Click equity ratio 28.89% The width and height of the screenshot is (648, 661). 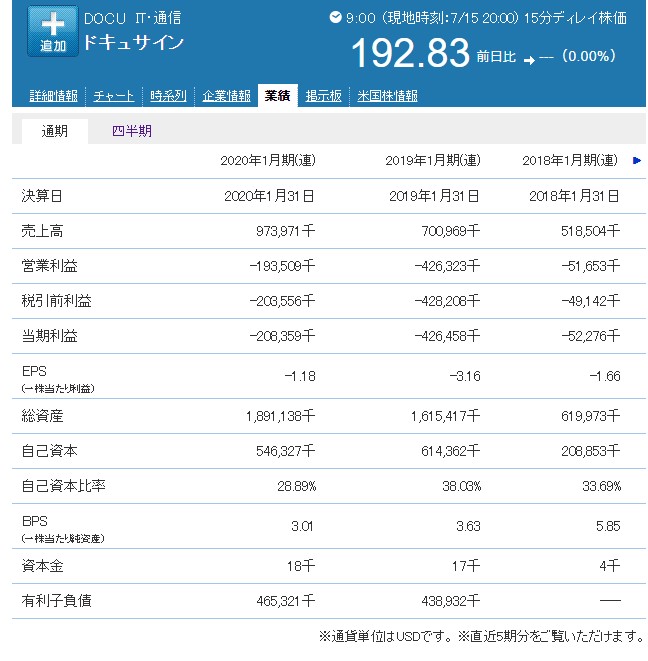(296, 486)
